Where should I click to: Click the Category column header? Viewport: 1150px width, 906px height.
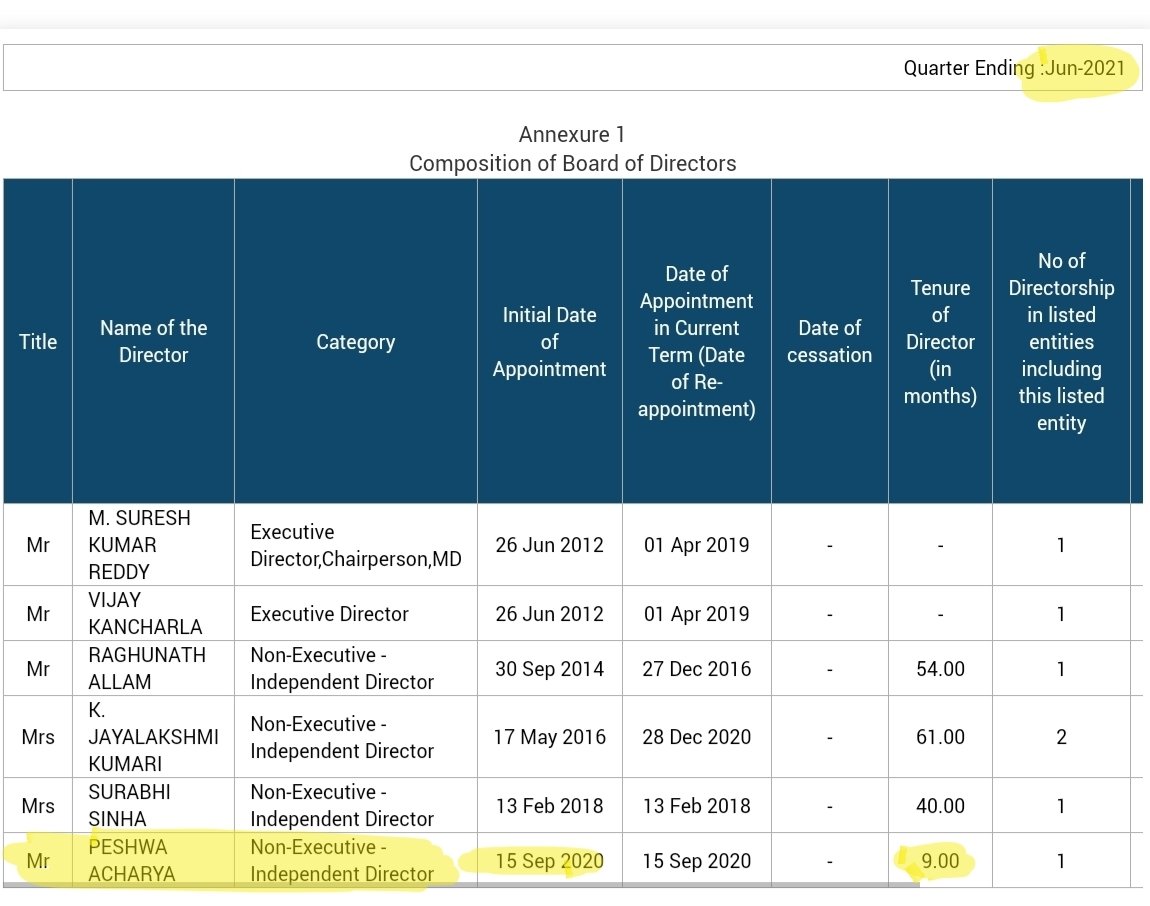click(x=356, y=341)
